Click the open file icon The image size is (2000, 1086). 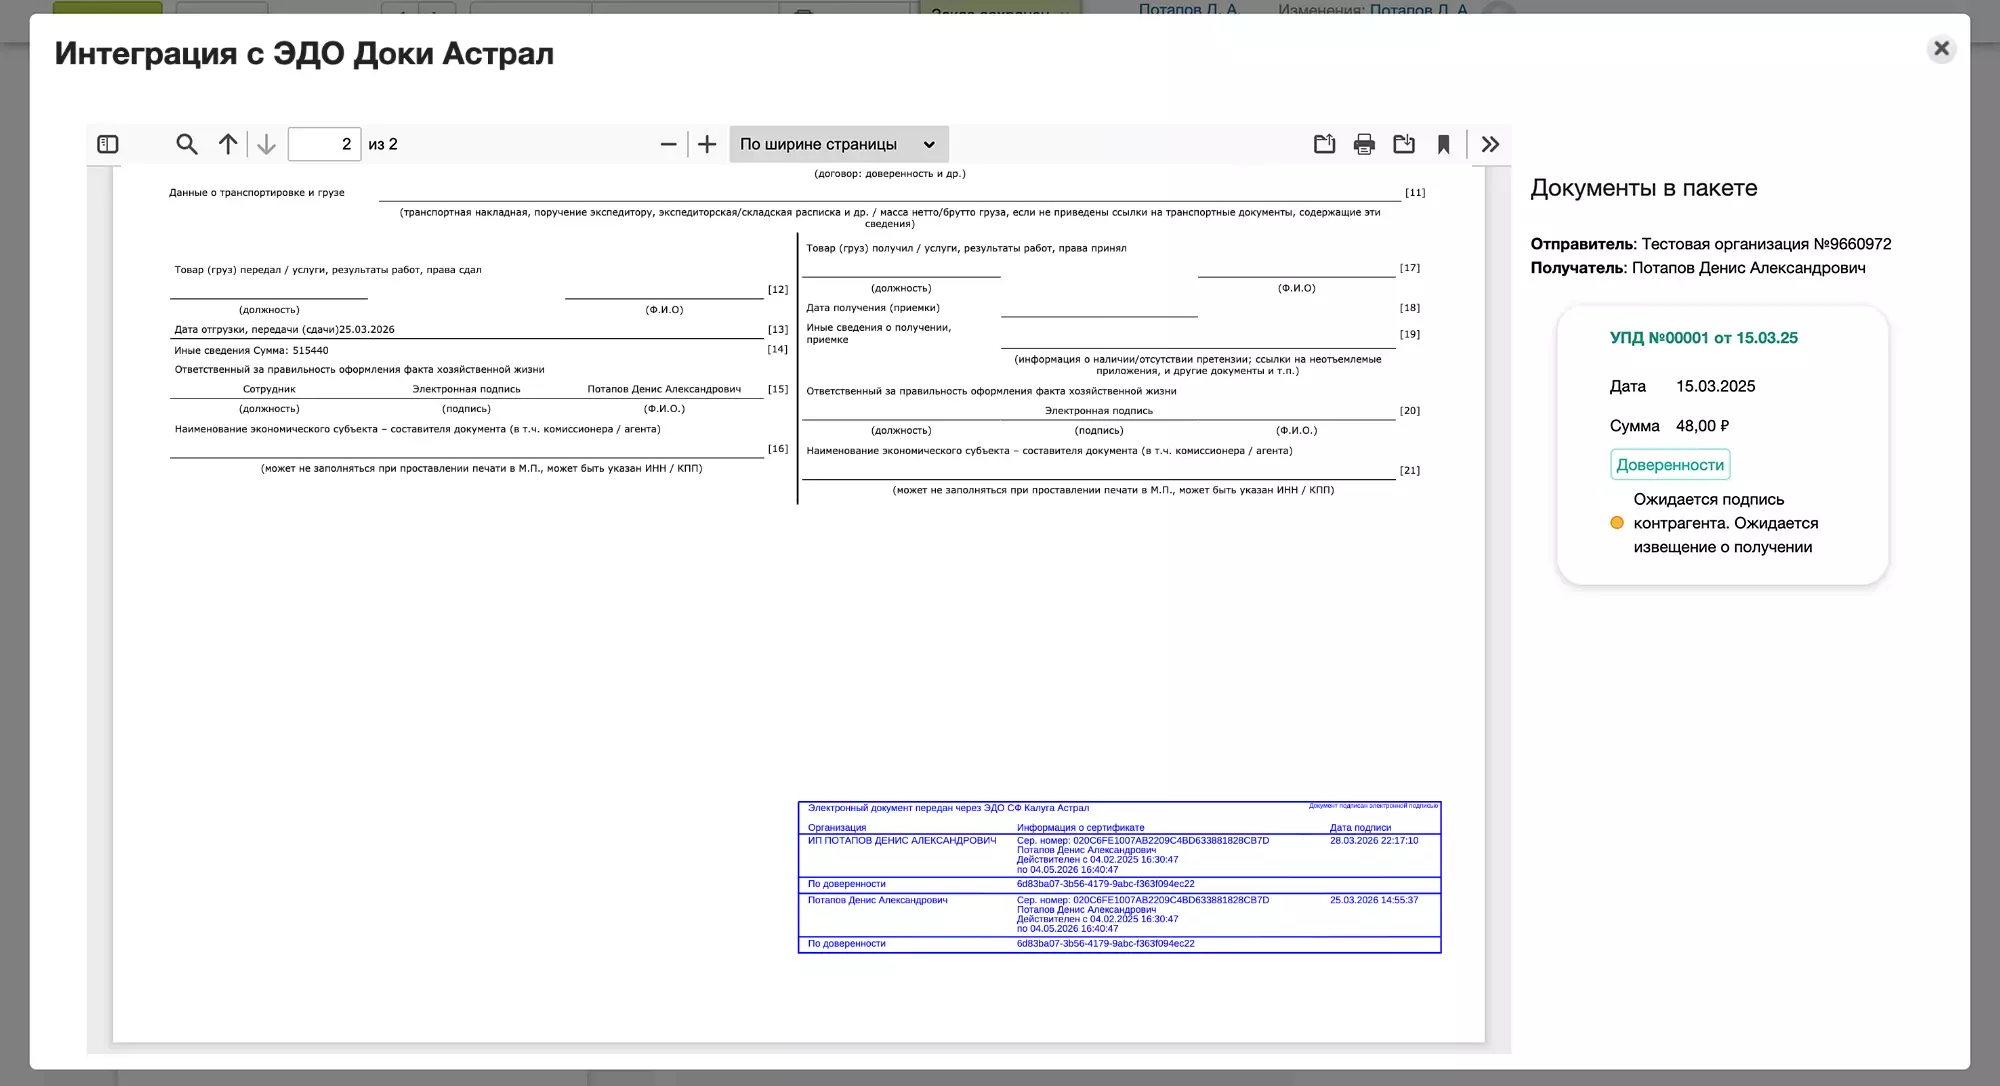click(x=1324, y=144)
